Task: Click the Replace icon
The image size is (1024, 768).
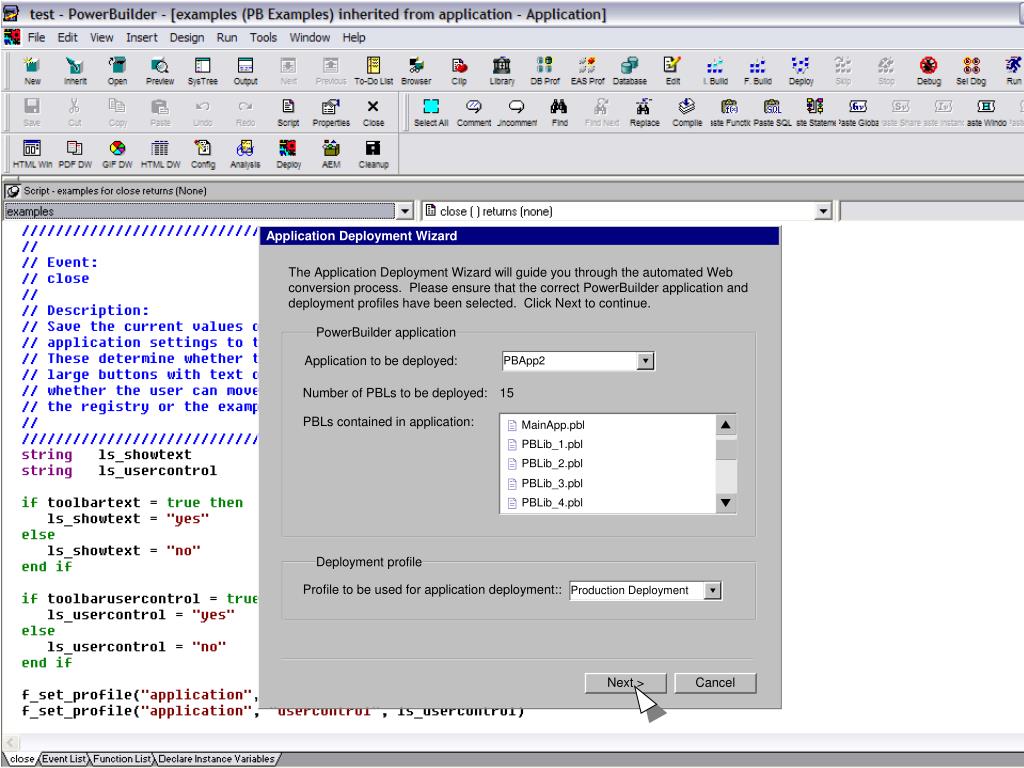Action: pyautogui.click(x=645, y=112)
